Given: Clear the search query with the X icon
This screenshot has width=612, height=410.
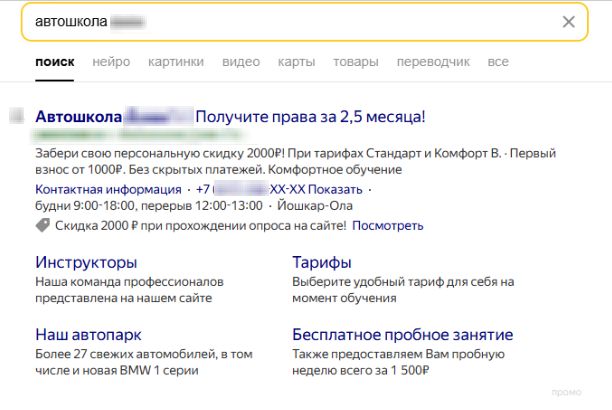Looking at the screenshot, I should (569, 22).
